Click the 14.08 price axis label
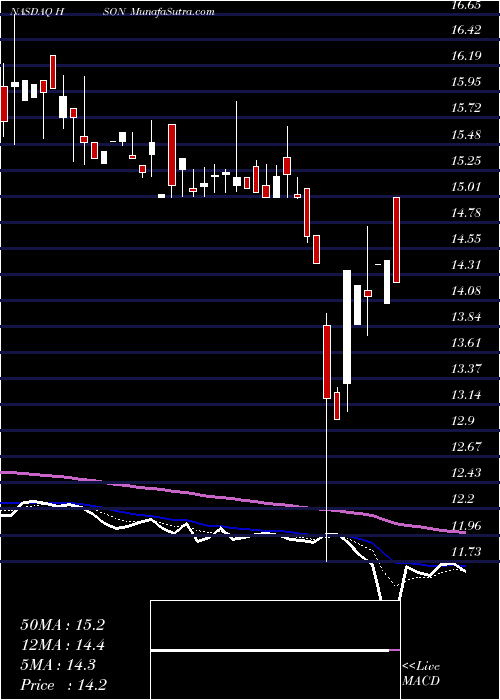This screenshot has width=500, height=700. coord(467,291)
